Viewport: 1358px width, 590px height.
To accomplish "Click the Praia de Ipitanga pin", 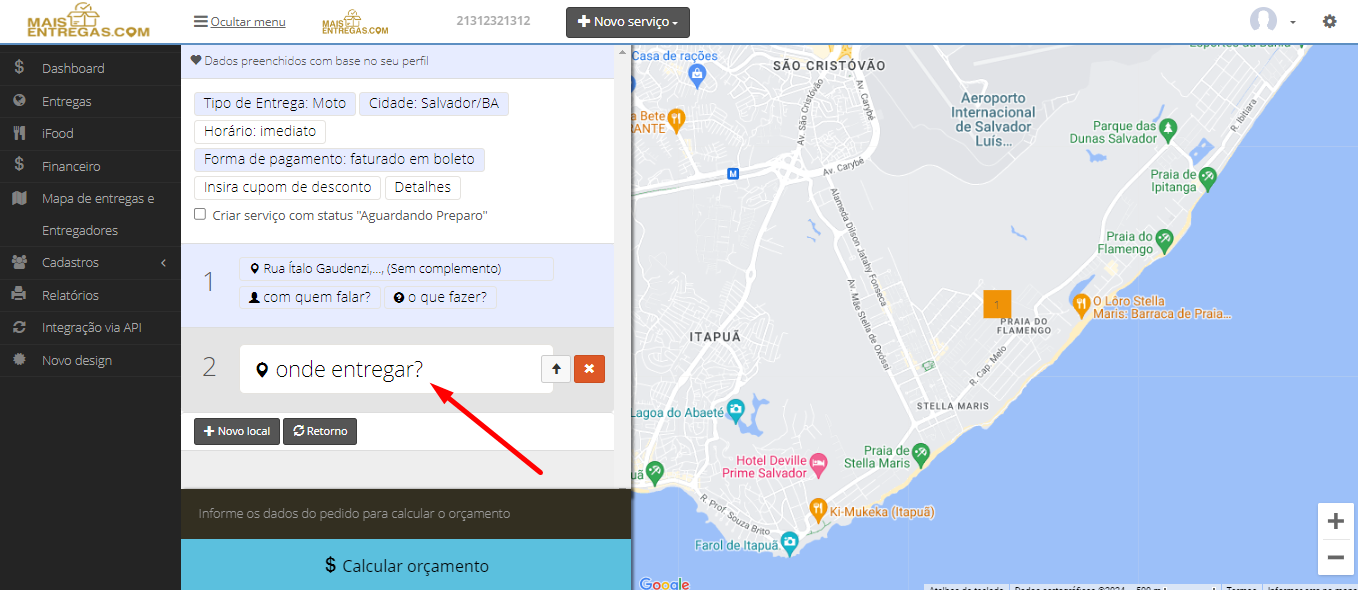I will tap(1208, 177).
